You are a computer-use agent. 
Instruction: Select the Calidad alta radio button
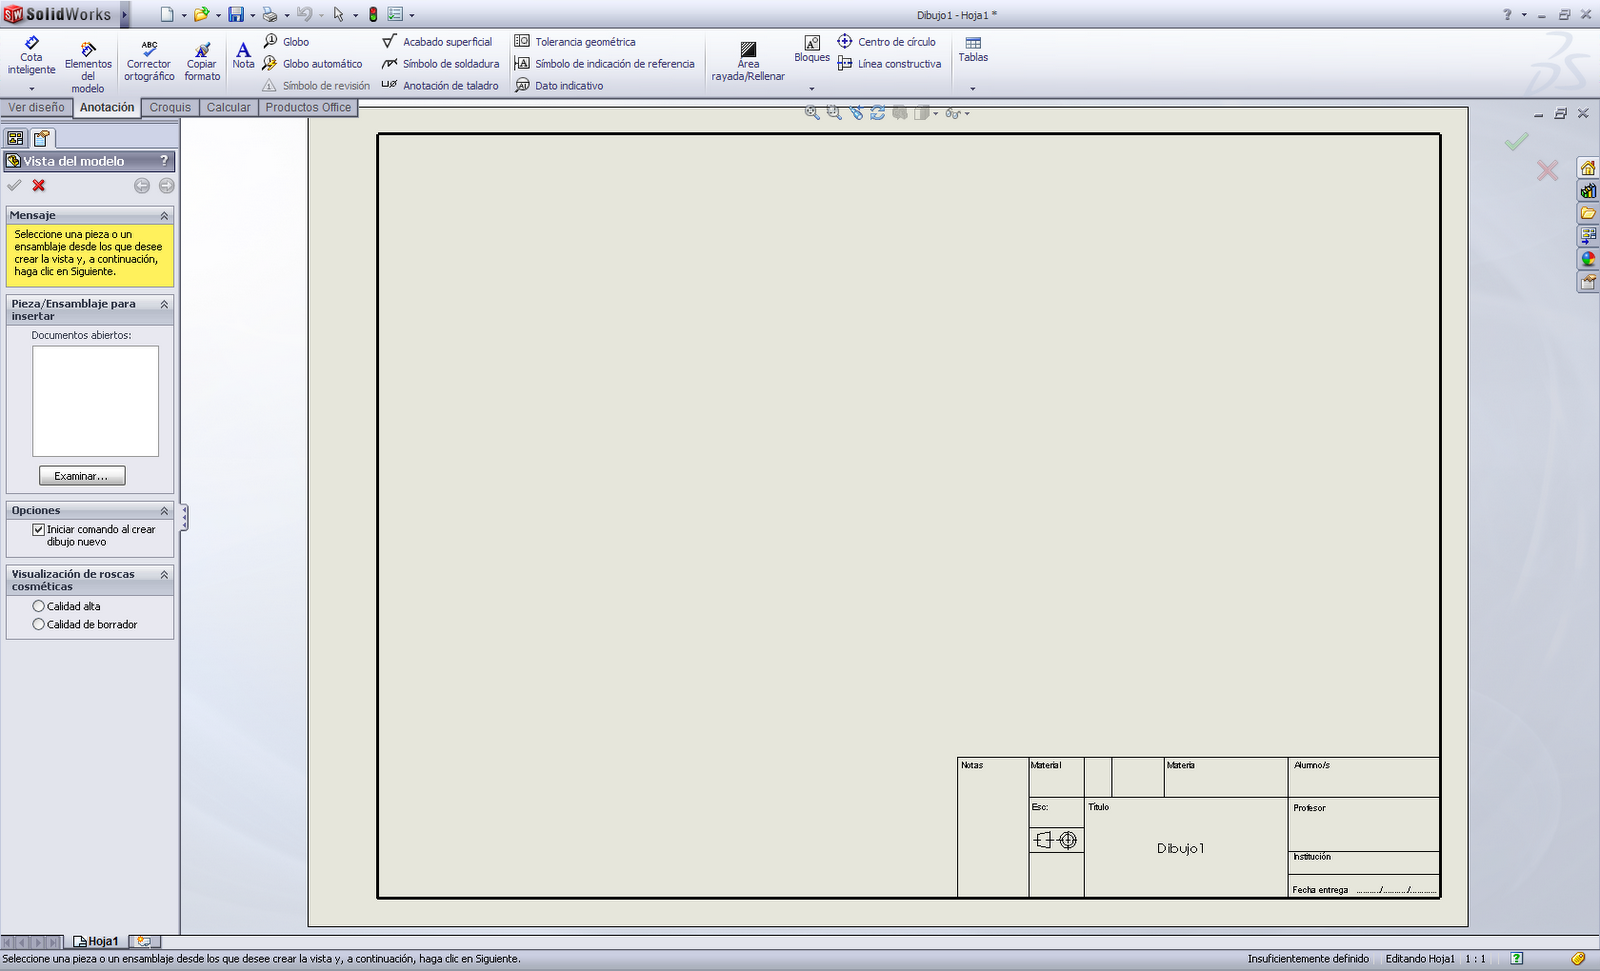click(38, 606)
